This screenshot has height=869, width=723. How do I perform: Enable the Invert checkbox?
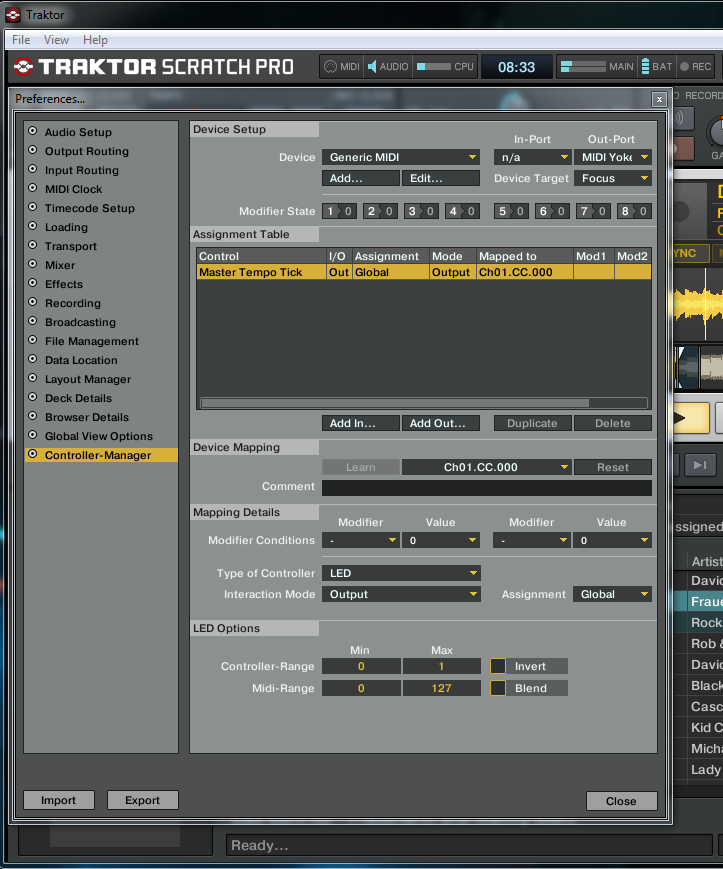tap(498, 666)
